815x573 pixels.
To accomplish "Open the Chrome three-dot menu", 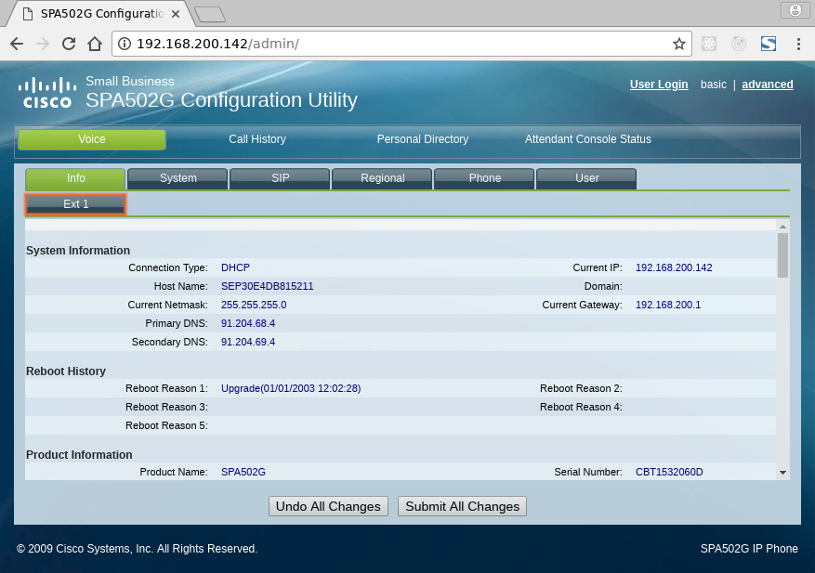I will (x=798, y=44).
